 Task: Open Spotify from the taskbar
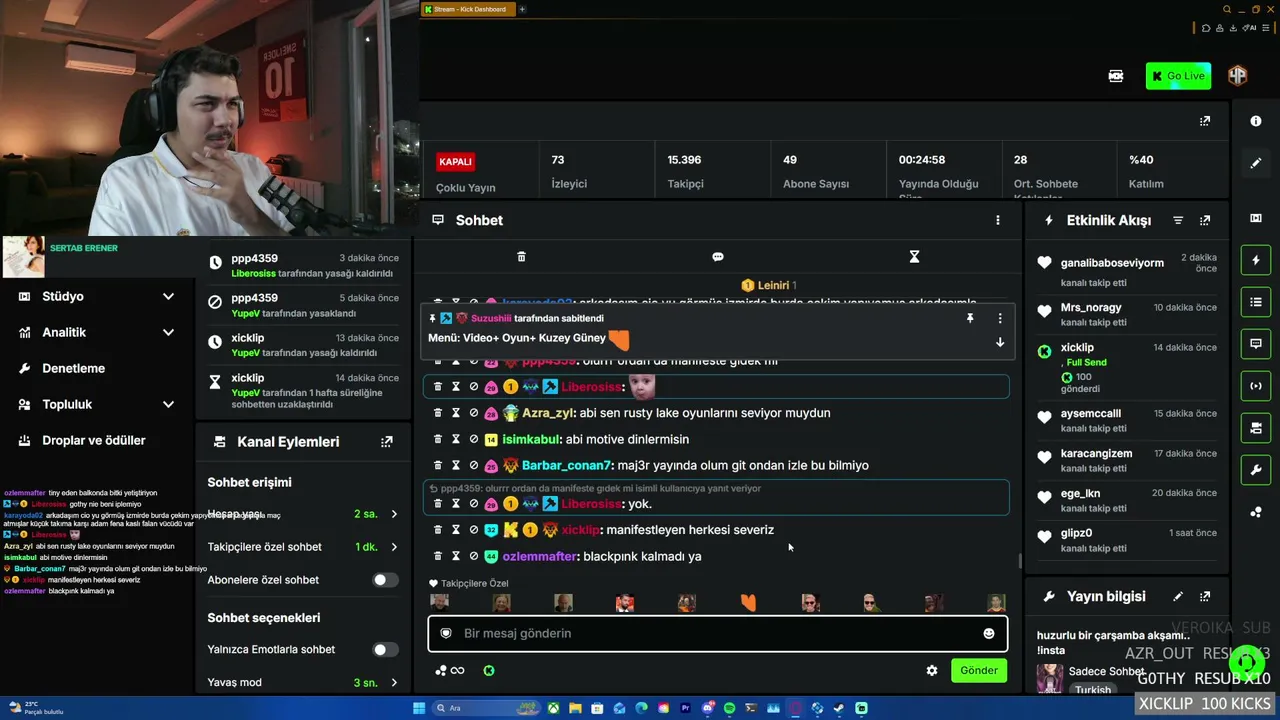[x=729, y=708]
